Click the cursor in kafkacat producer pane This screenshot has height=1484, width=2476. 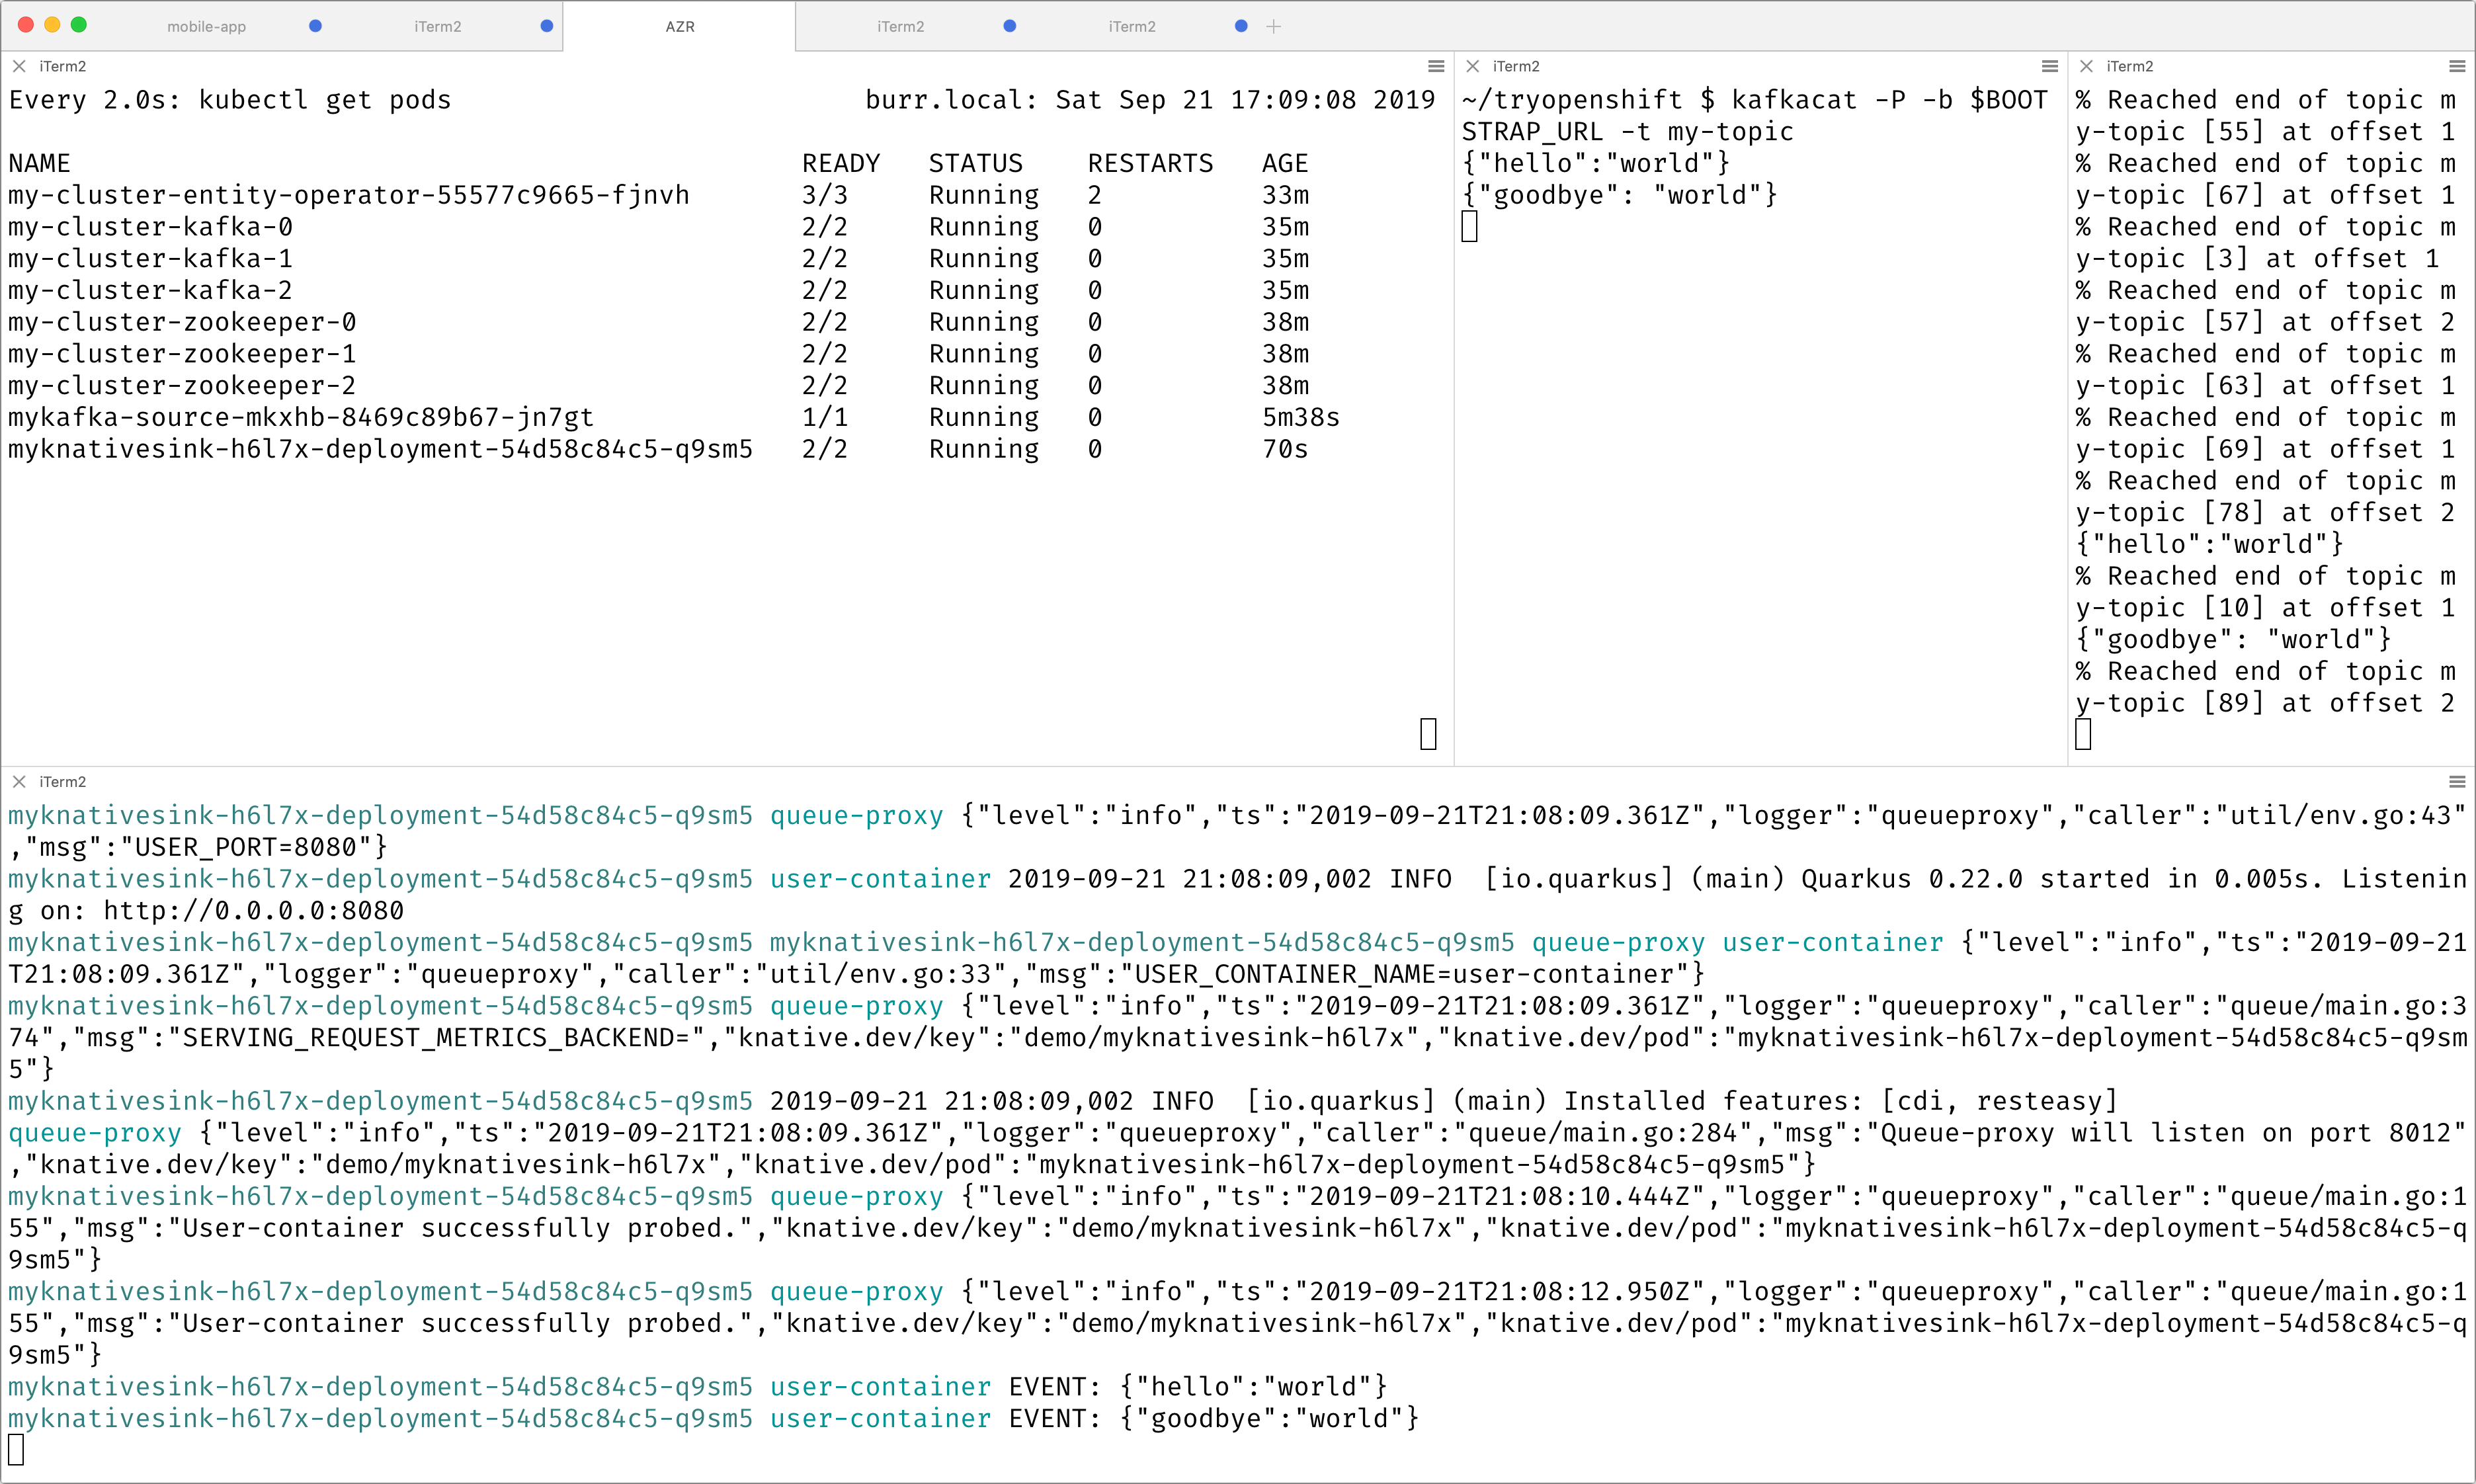tap(1469, 227)
